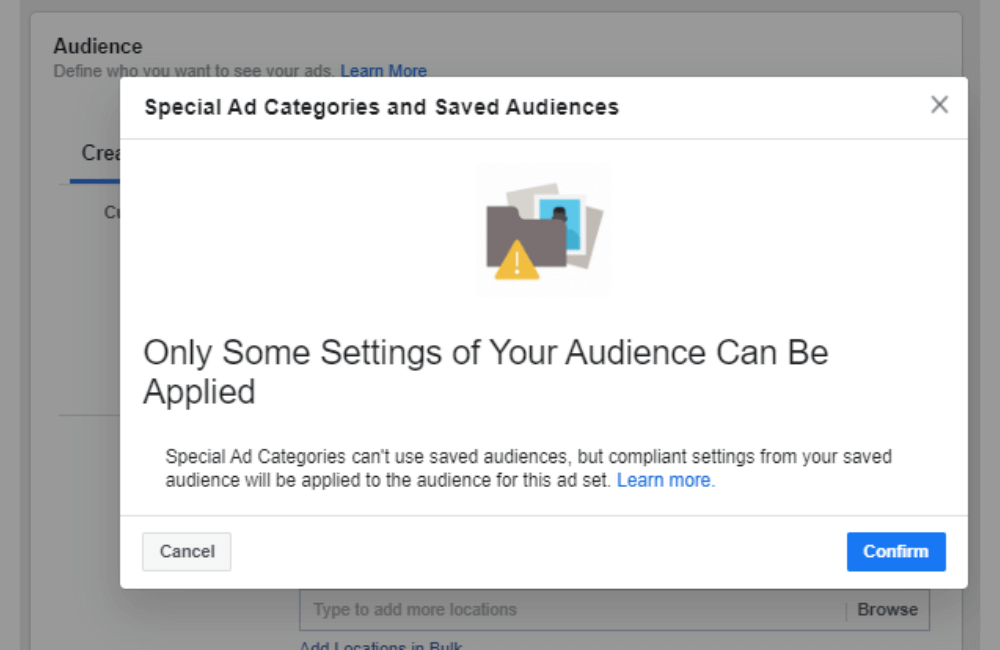The image size is (1000, 650).
Task: Dismiss the dialog using Cancel
Action: tap(186, 551)
